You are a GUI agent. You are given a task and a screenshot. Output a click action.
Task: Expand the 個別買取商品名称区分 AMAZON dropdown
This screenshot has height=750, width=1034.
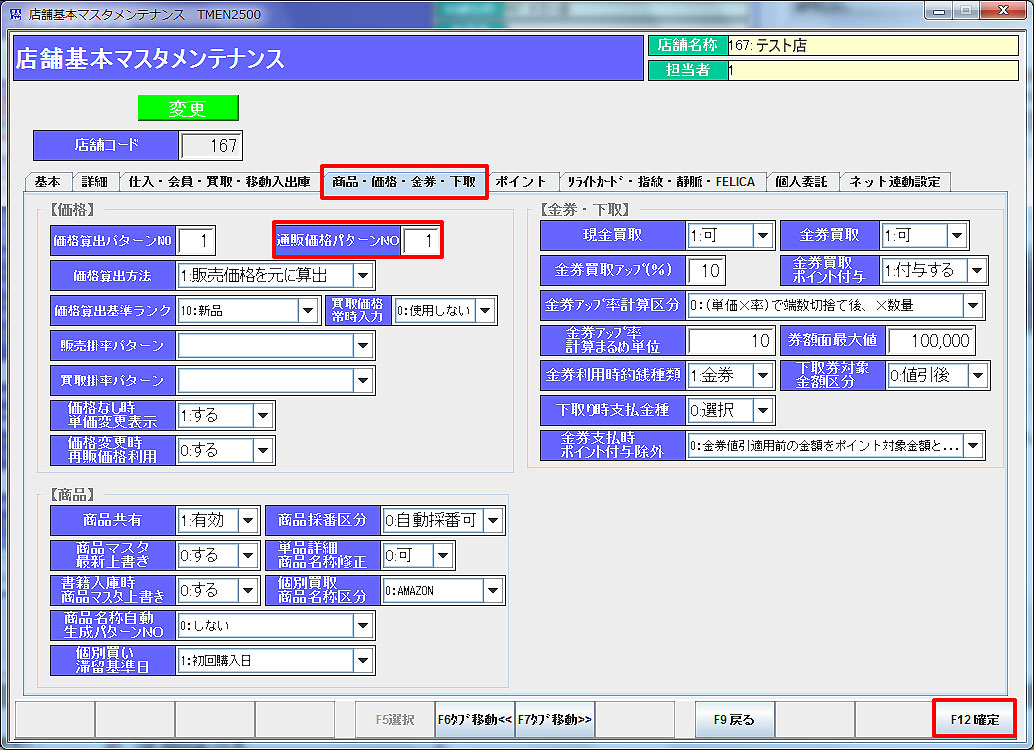point(491,591)
